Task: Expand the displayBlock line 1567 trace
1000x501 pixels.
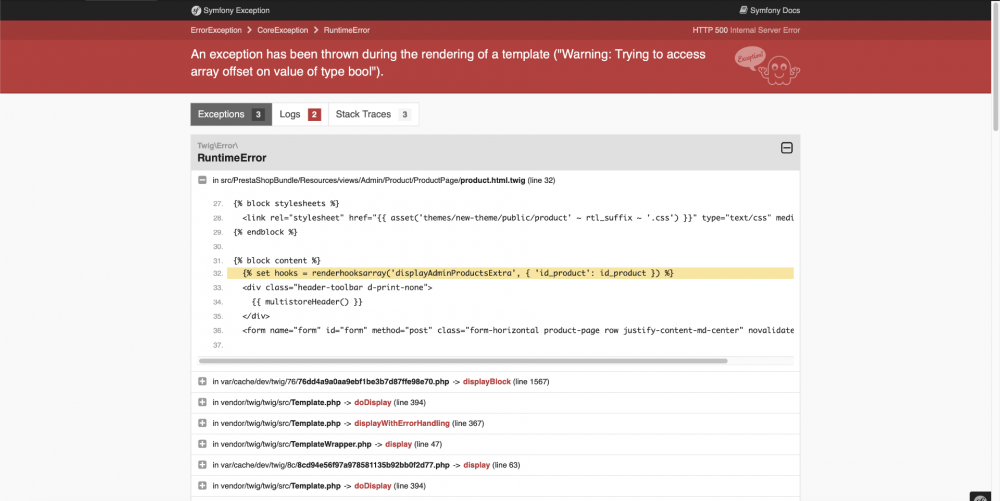Action: coord(202,381)
